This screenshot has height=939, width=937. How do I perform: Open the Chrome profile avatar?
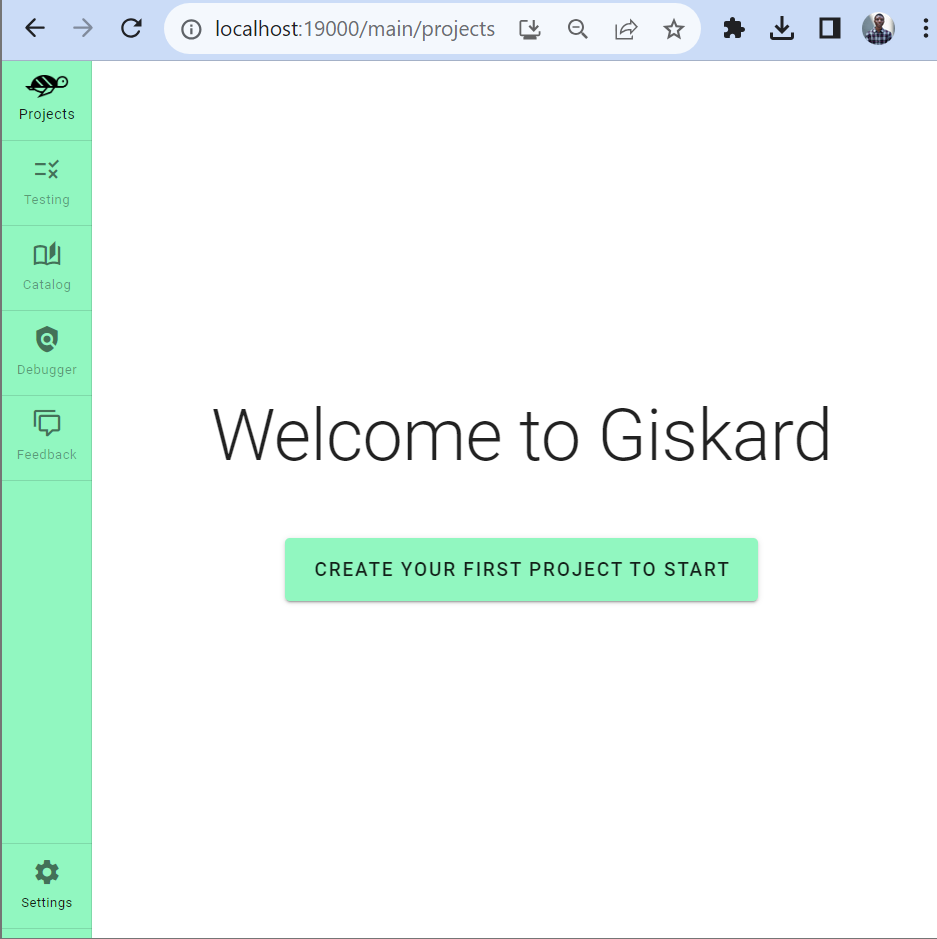pyautogui.click(x=878, y=28)
